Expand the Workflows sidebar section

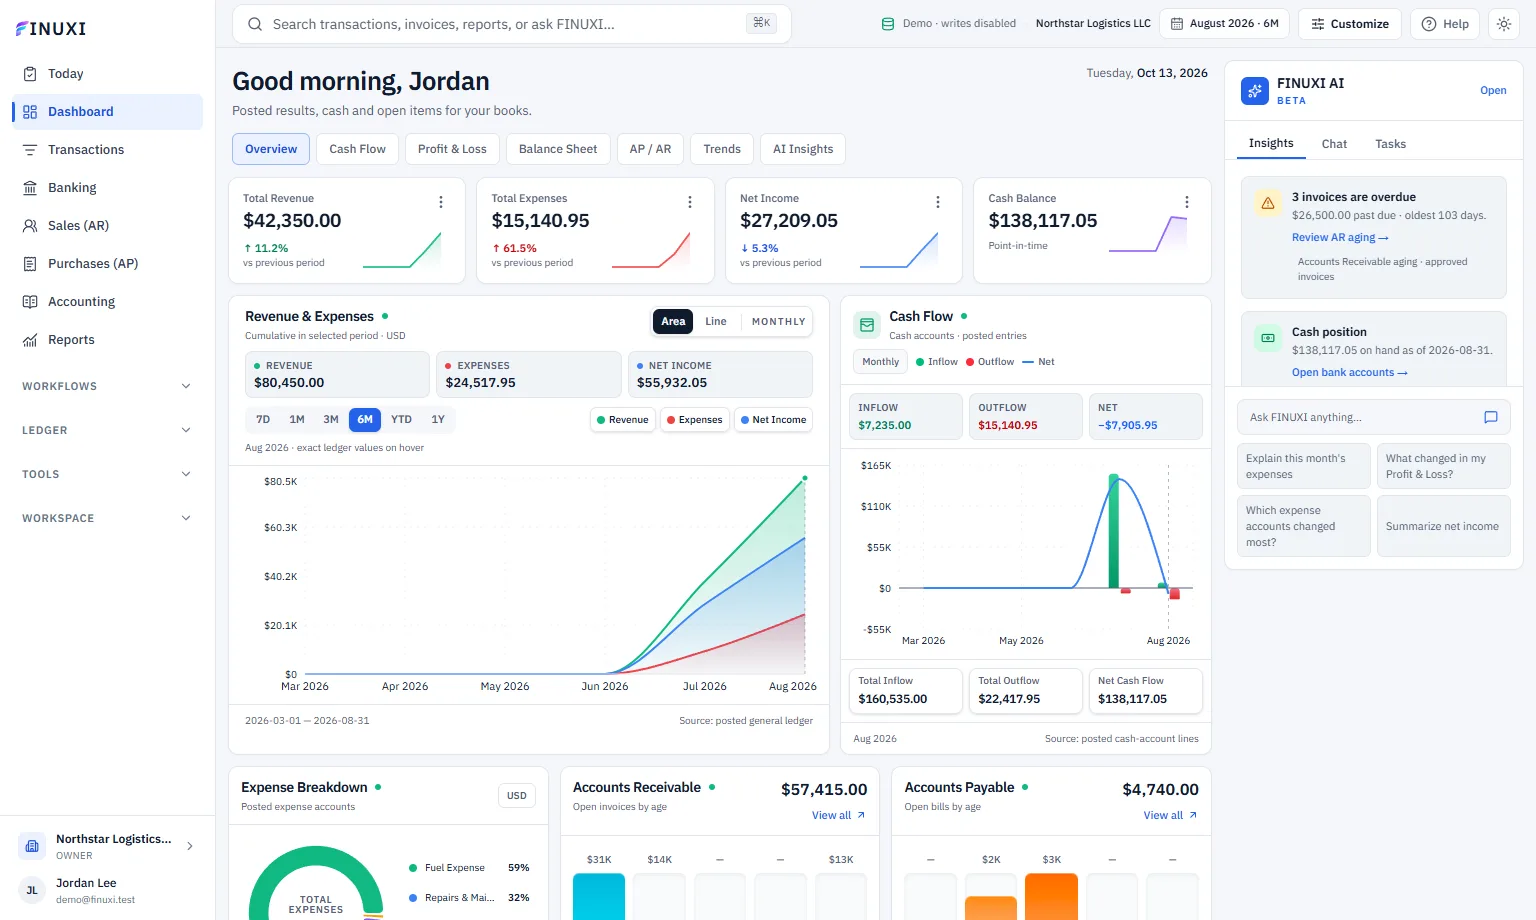pyautogui.click(x=107, y=386)
